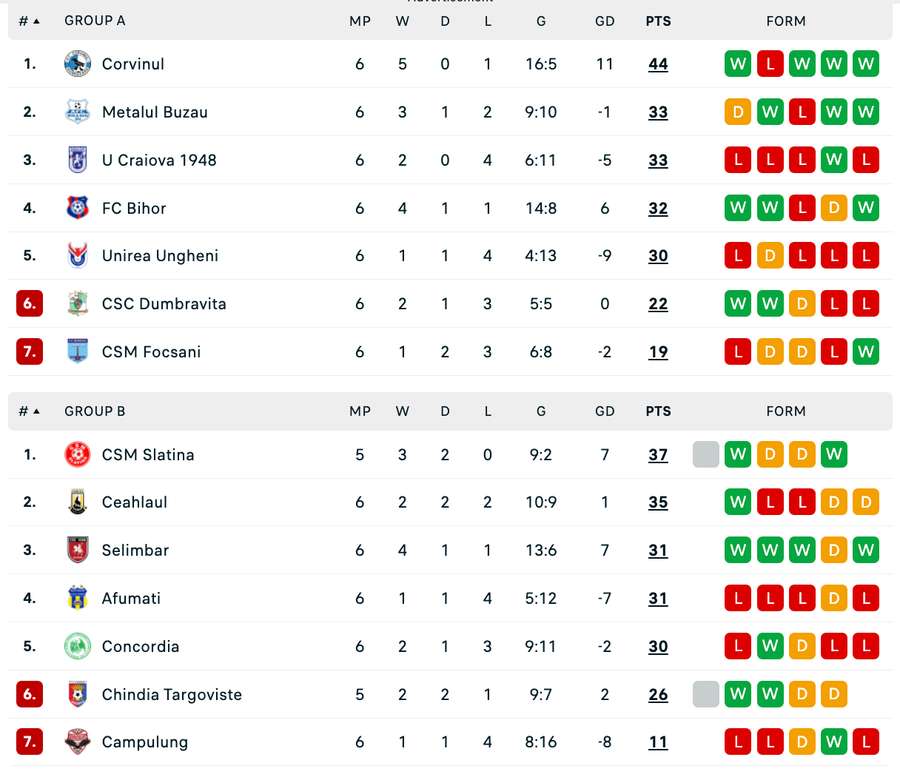Sort Group B by GD column
This screenshot has width=900, height=771.
click(x=604, y=411)
